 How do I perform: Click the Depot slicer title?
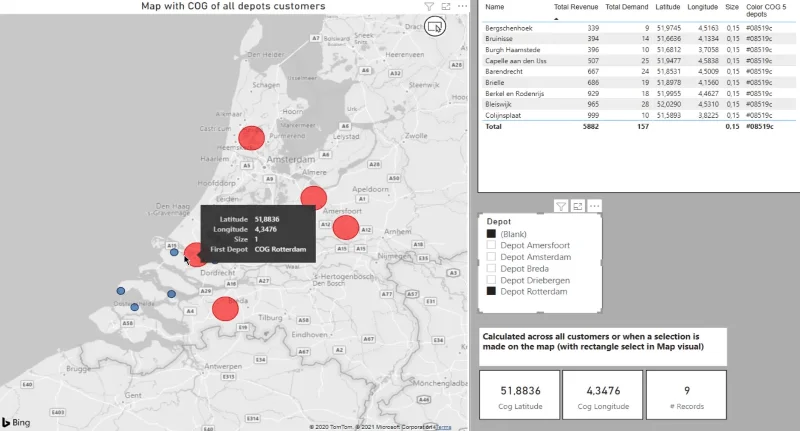[x=498, y=221]
